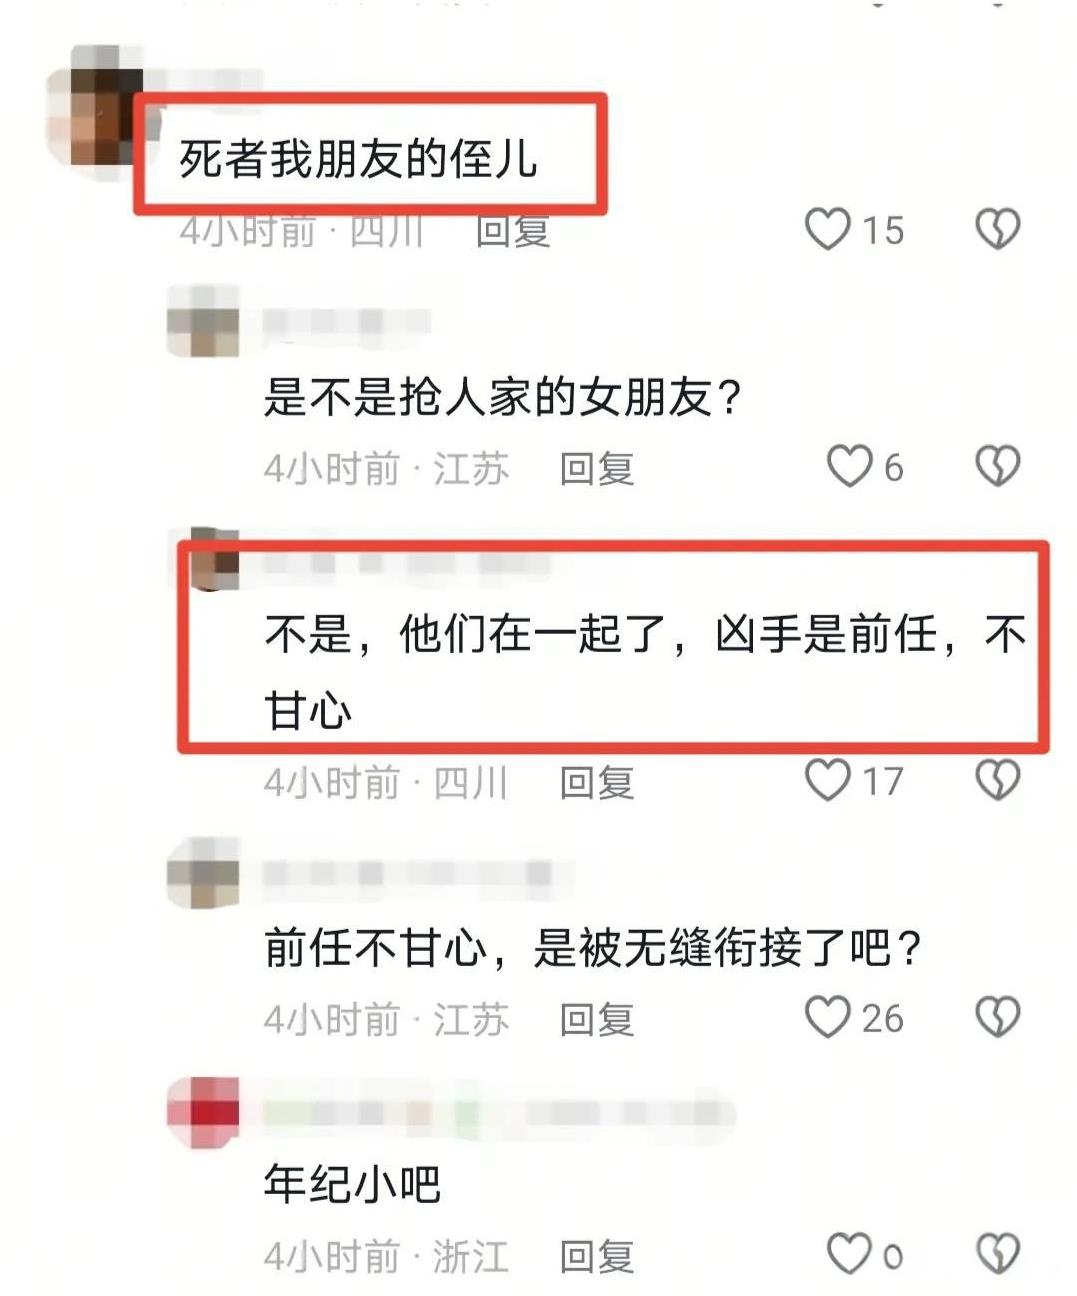Image resolution: width=1077 pixels, height=1296 pixels.
Task: Like the Zhejiang comment with 0 likes
Action: [849, 1254]
